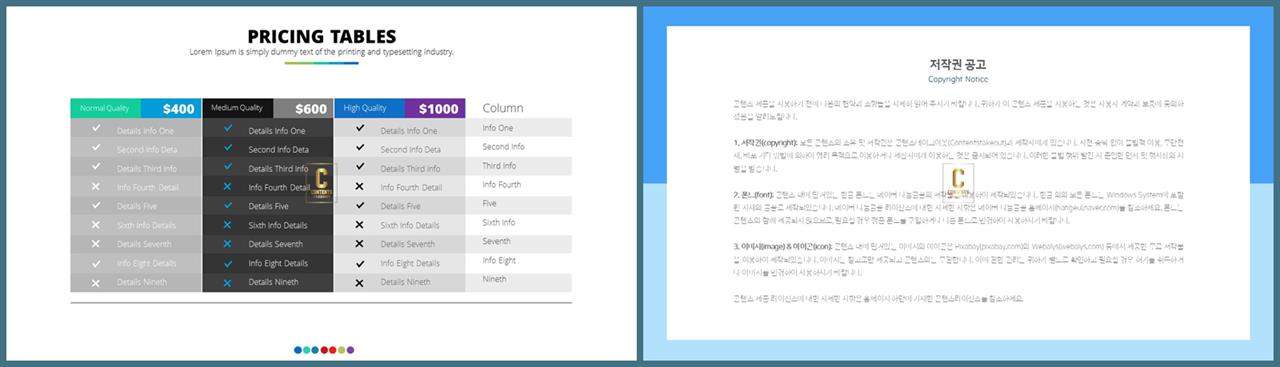The image size is (1280, 367).
Task: Click the black cross beside High Quality Details Seventh
Action: [359, 243]
